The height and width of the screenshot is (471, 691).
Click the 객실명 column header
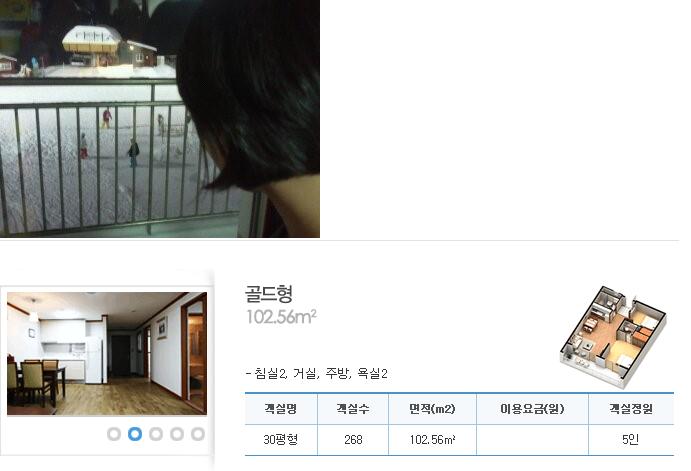point(281,409)
